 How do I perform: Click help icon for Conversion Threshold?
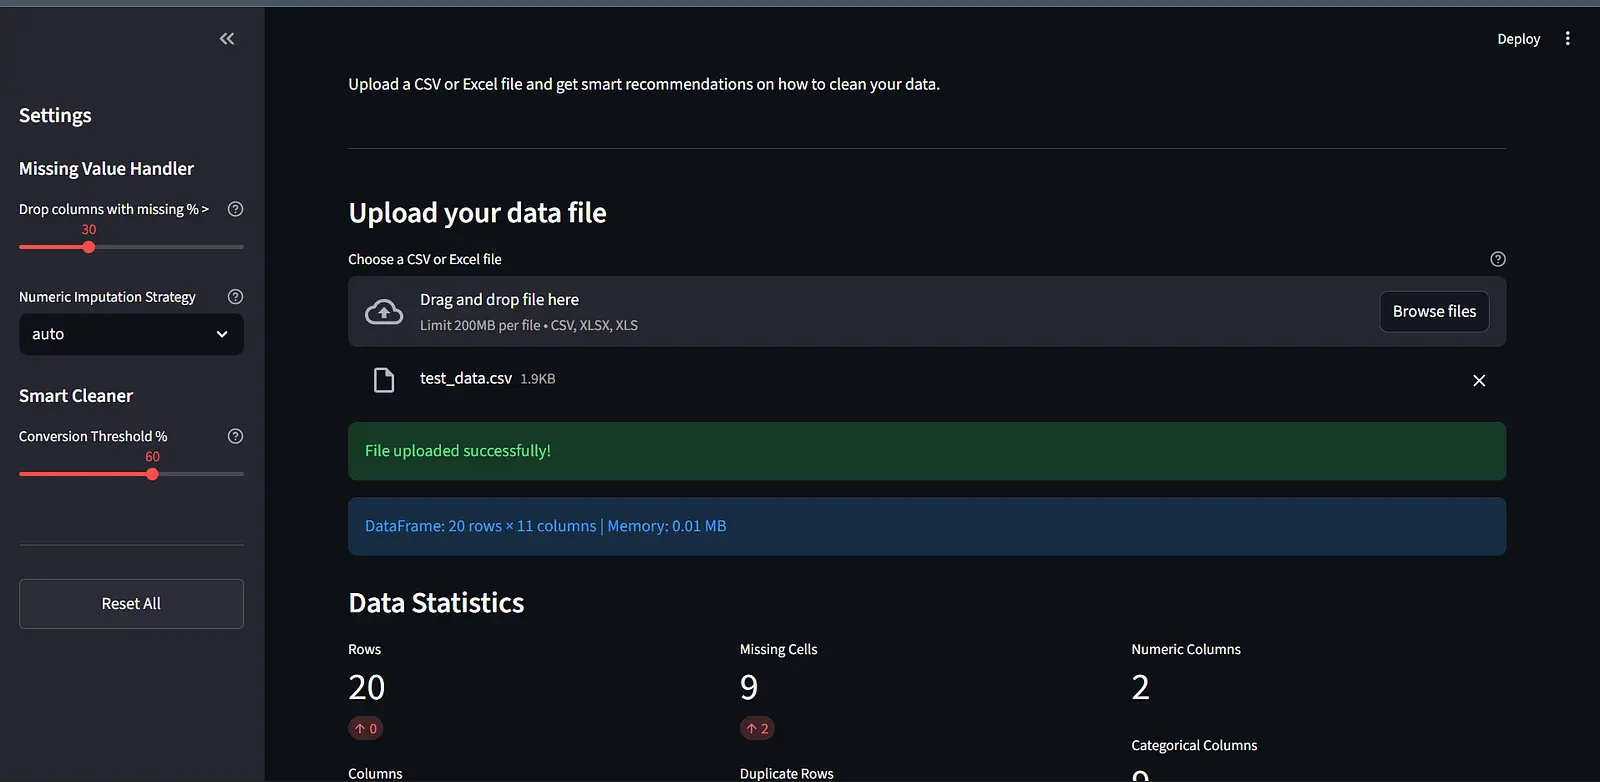click(235, 436)
